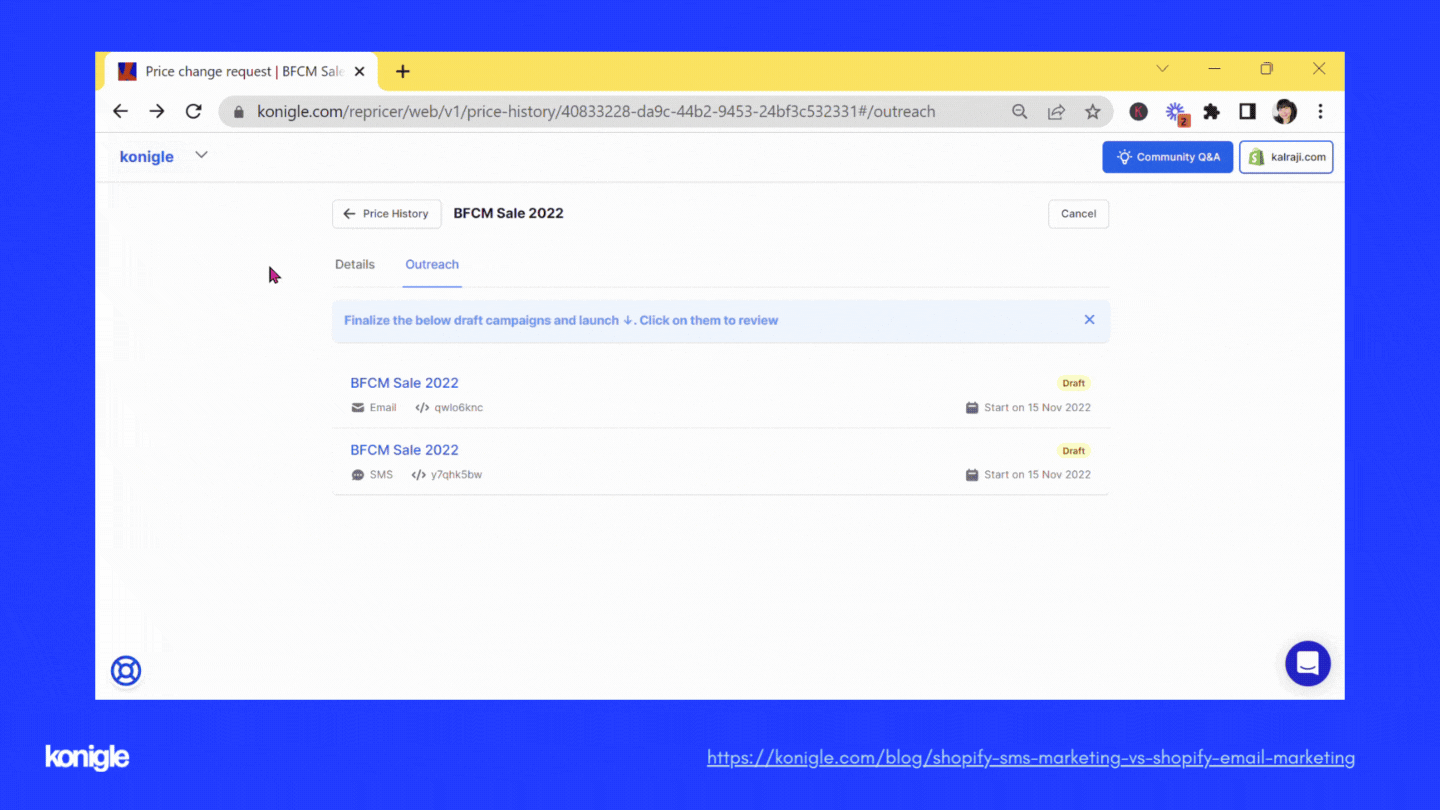
Task: Go back with the browser back arrow
Action: coord(121,111)
